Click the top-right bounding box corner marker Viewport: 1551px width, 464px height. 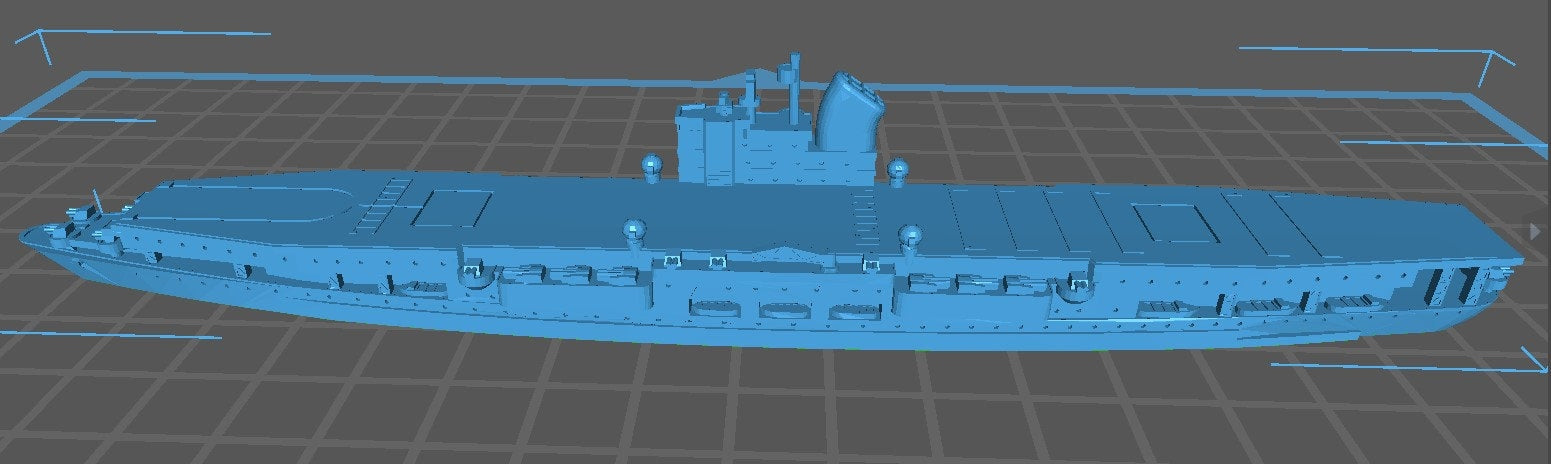click(1492, 60)
